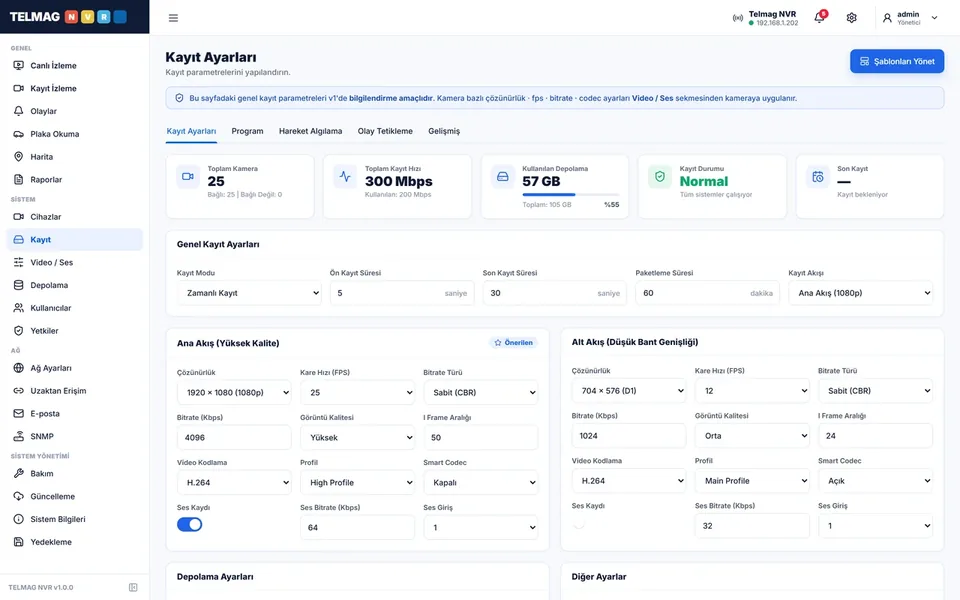Click the Plaka Okuma car icon
Image resolution: width=960 pixels, height=600 pixels.
[x=18, y=134]
